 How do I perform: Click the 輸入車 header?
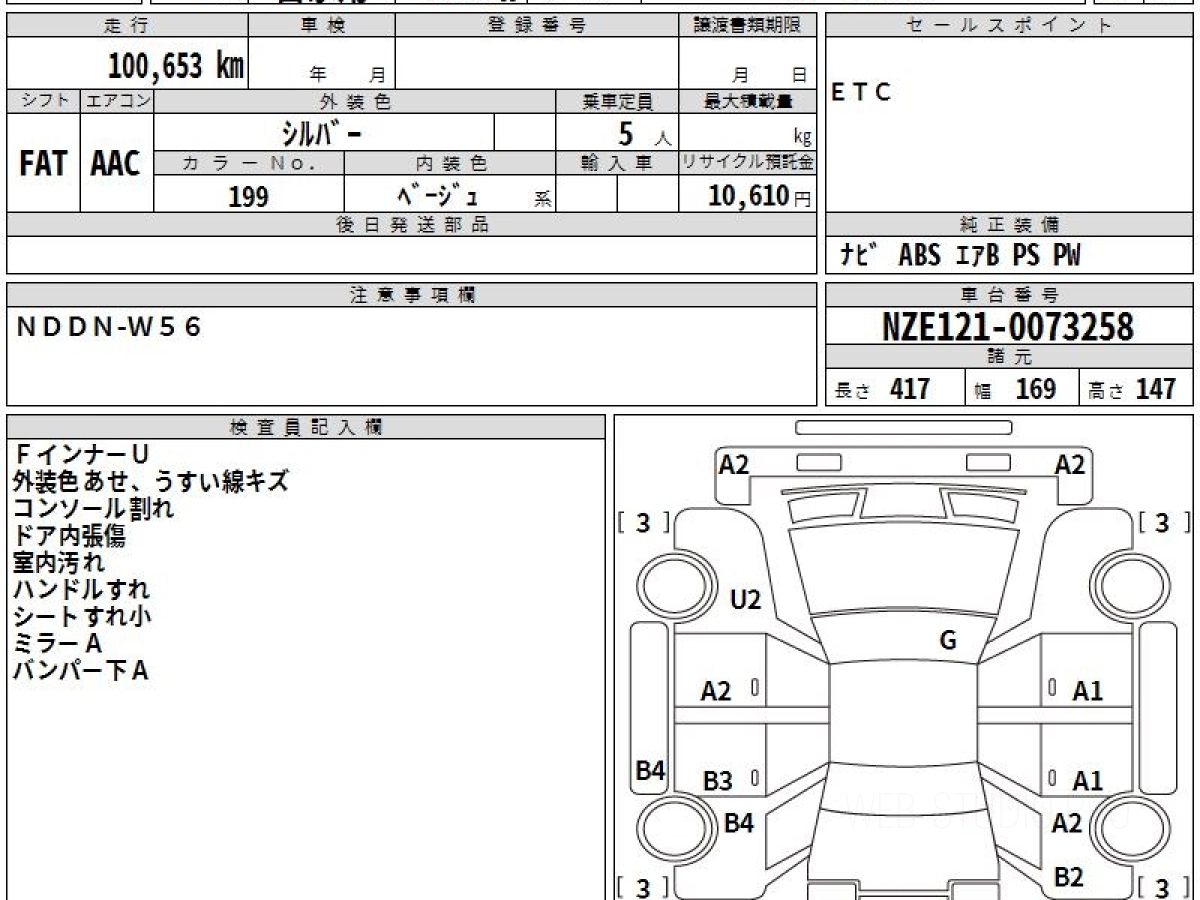[x=617, y=163]
